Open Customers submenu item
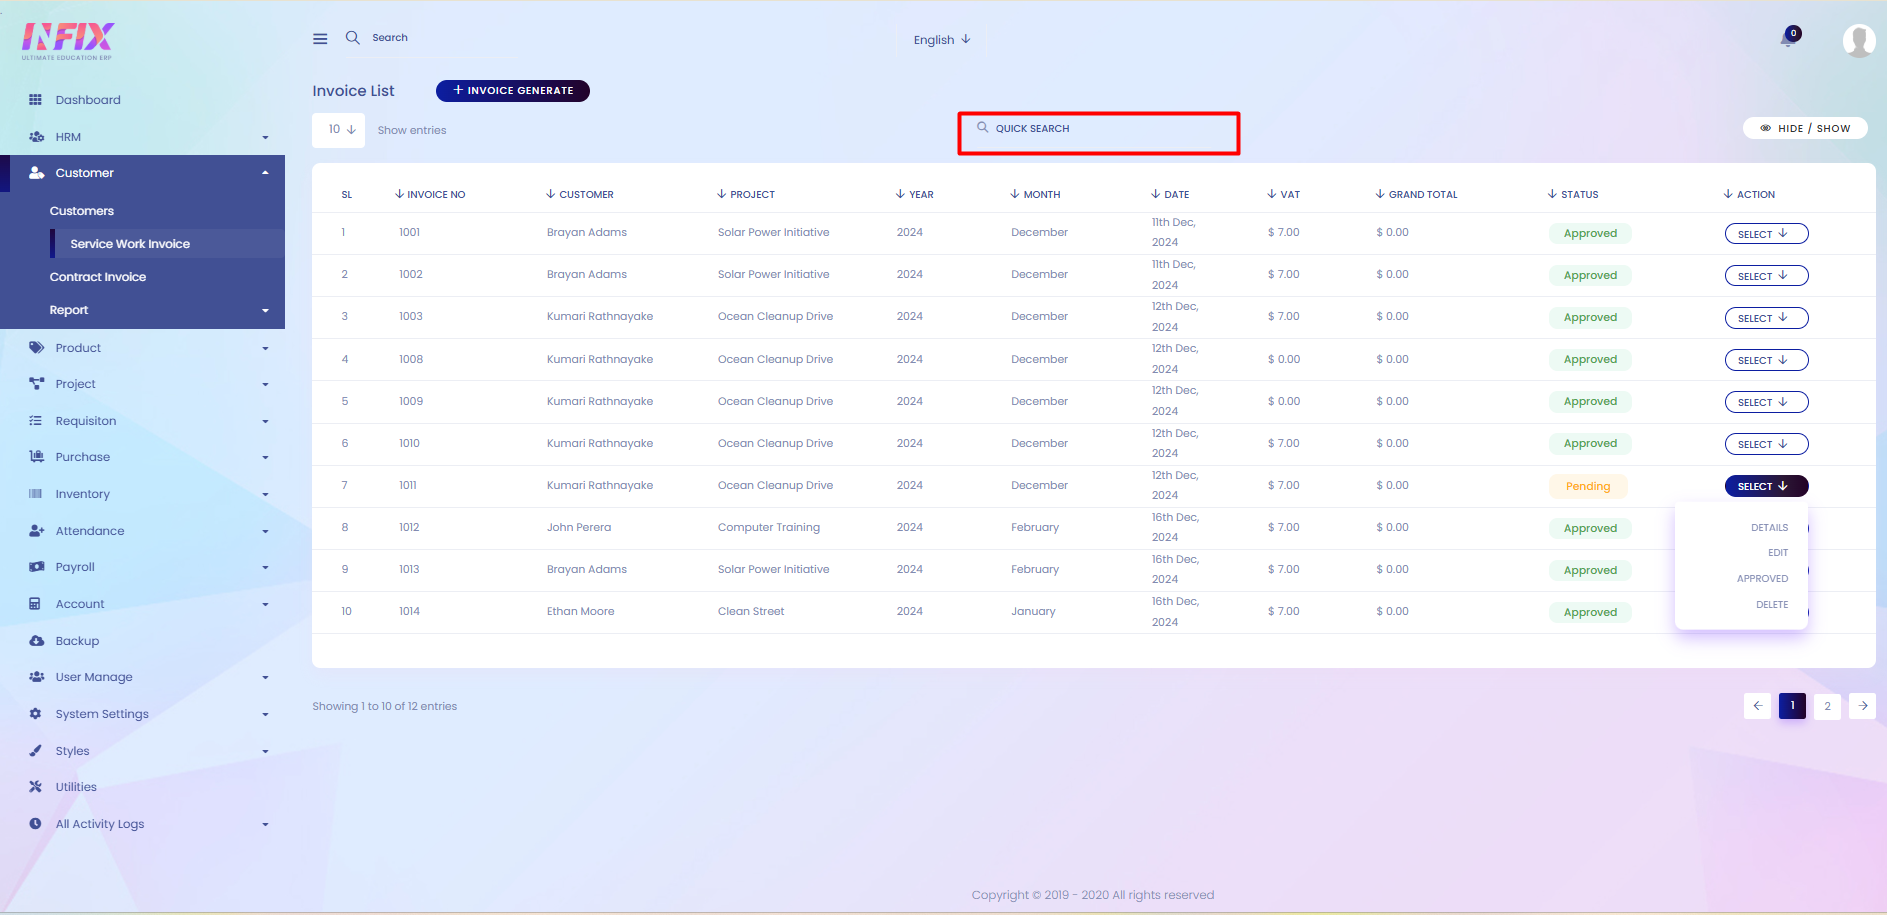1887x915 pixels. pos(82,211)
